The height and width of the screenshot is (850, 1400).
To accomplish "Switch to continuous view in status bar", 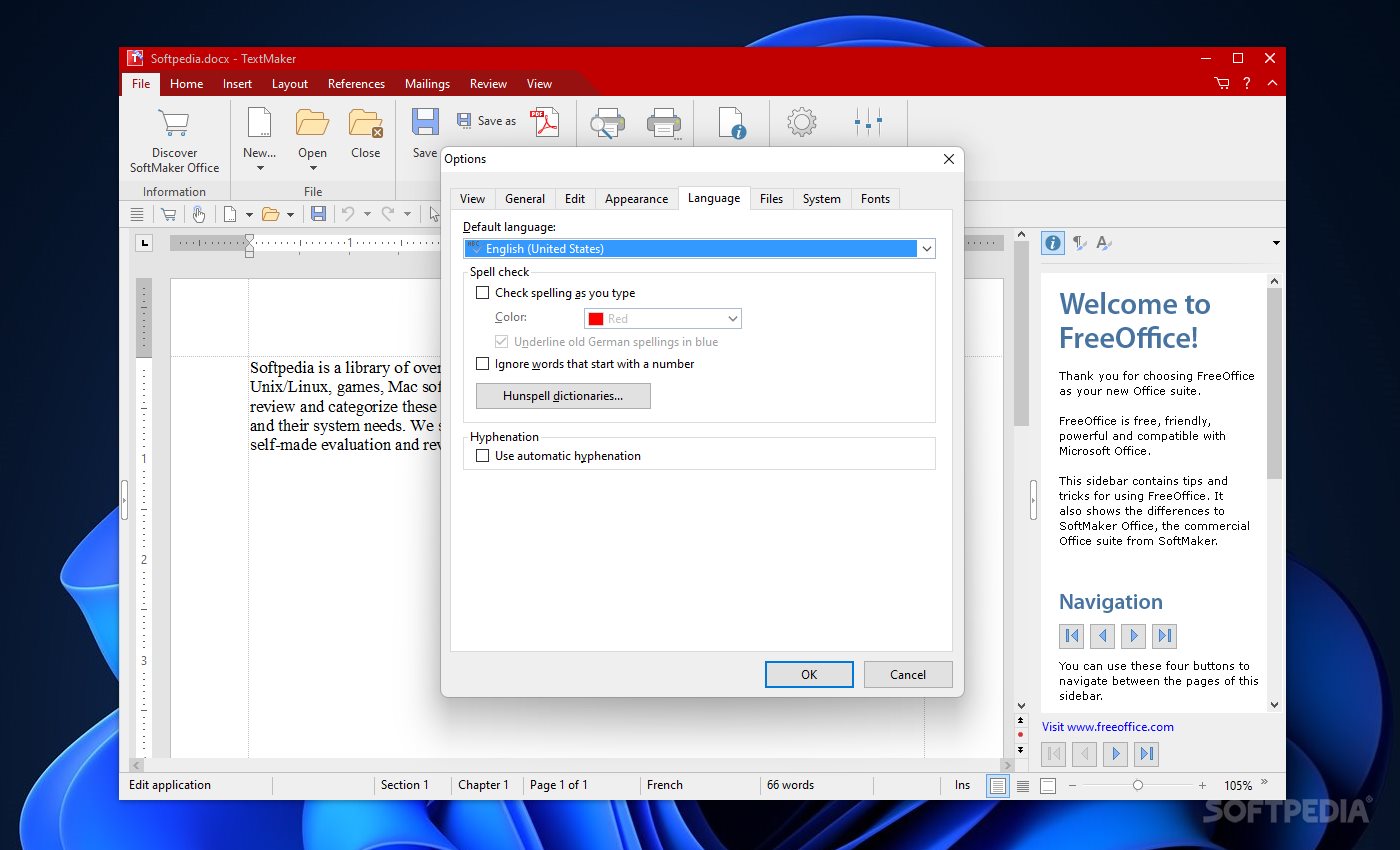I will point(1023,786).
